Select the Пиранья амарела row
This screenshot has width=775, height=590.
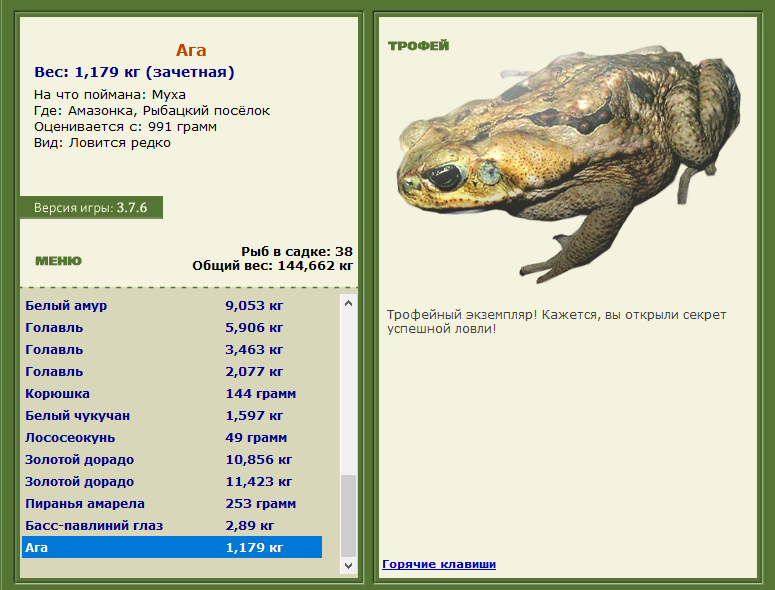[172, 504]
